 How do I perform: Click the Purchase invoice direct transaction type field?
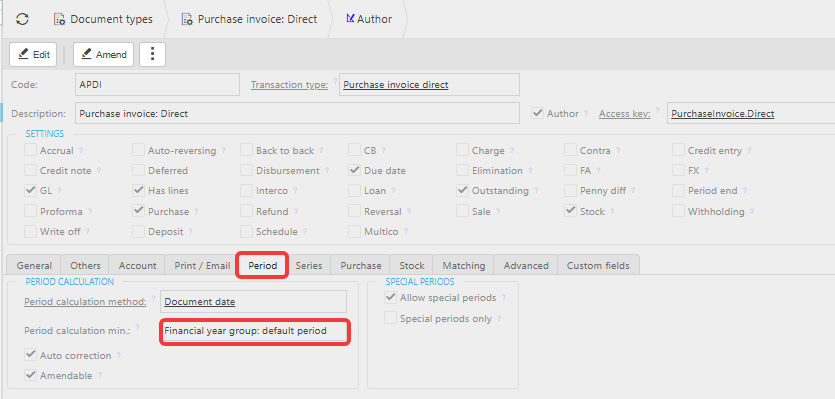click(x=429, y=85)
